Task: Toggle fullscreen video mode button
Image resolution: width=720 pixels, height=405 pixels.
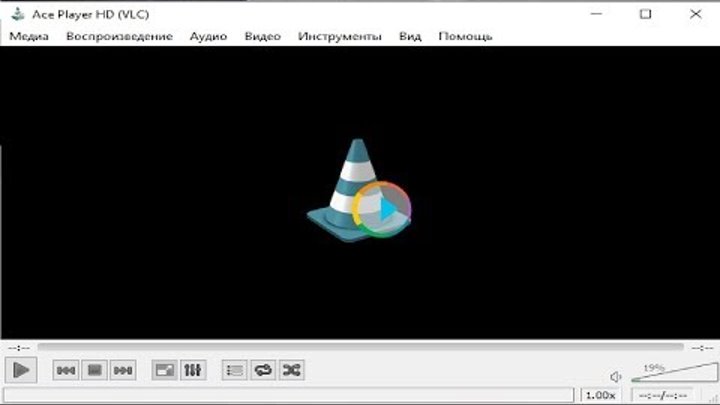Action: coord(164,370)
